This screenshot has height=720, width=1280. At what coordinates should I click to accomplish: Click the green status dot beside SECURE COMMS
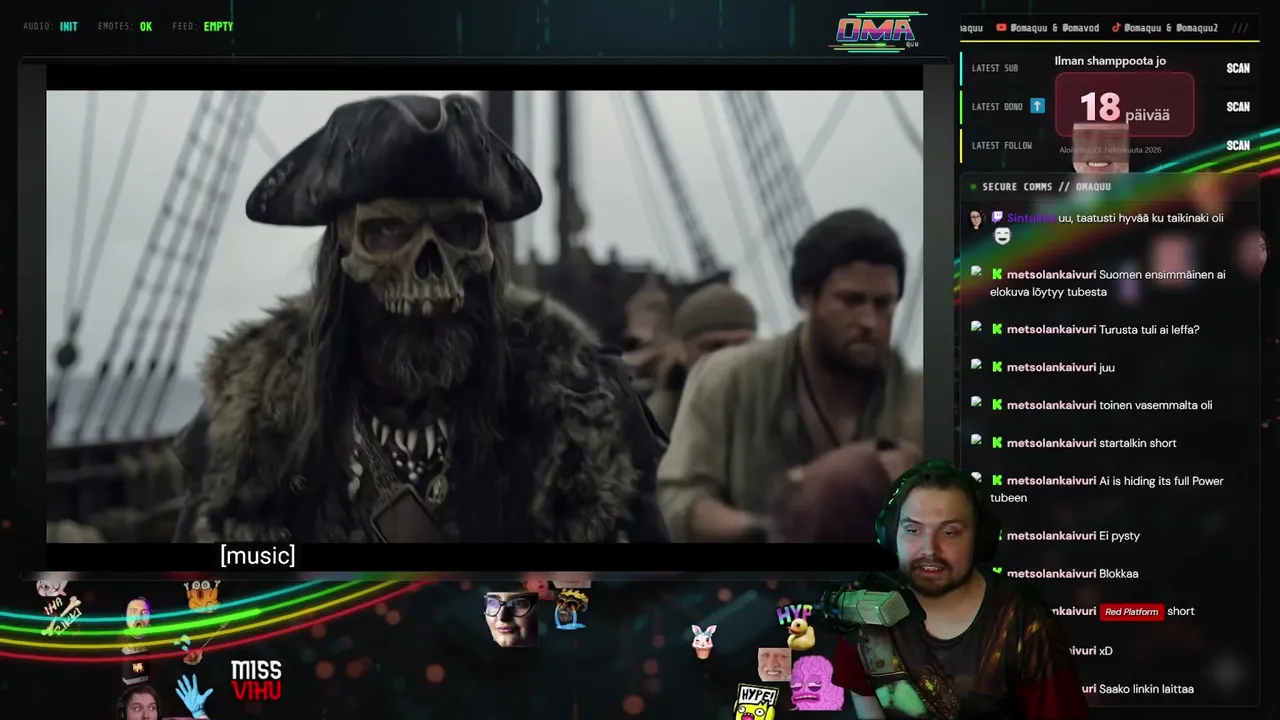[x=974, y=187]
